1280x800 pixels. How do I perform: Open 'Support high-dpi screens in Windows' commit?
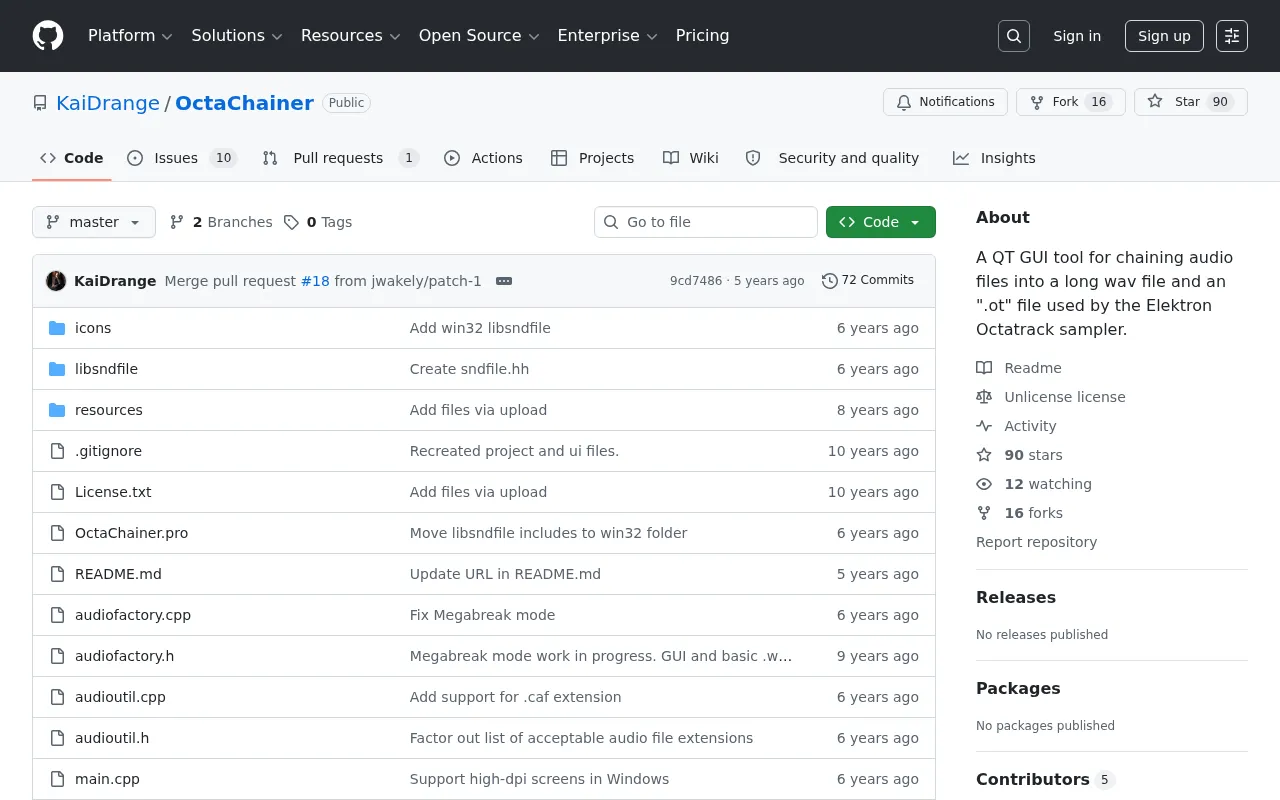(539, 779)
